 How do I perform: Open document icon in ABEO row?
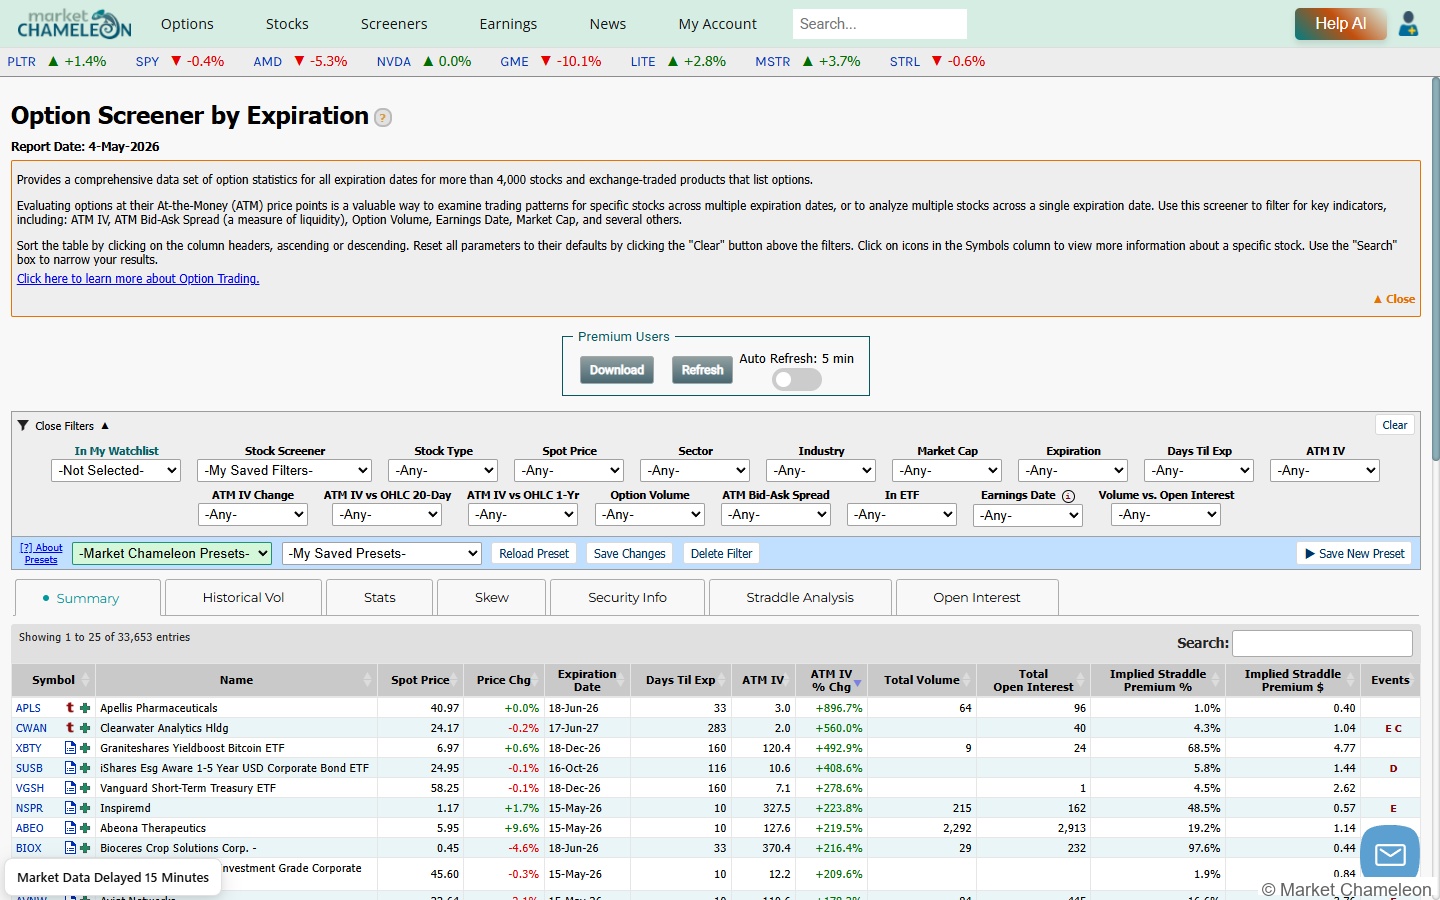(70, 828)
